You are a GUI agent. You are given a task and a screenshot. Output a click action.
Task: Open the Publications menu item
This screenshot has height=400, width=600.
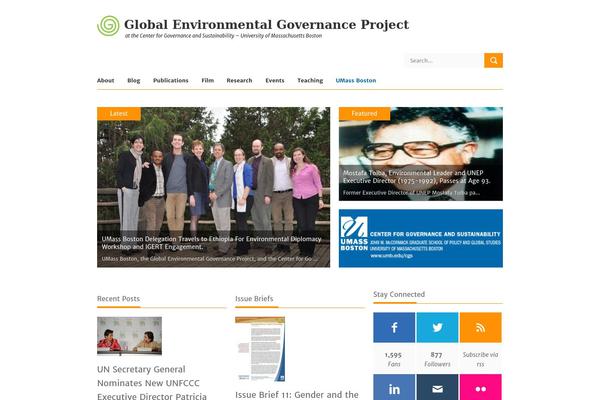click(171, 80)
